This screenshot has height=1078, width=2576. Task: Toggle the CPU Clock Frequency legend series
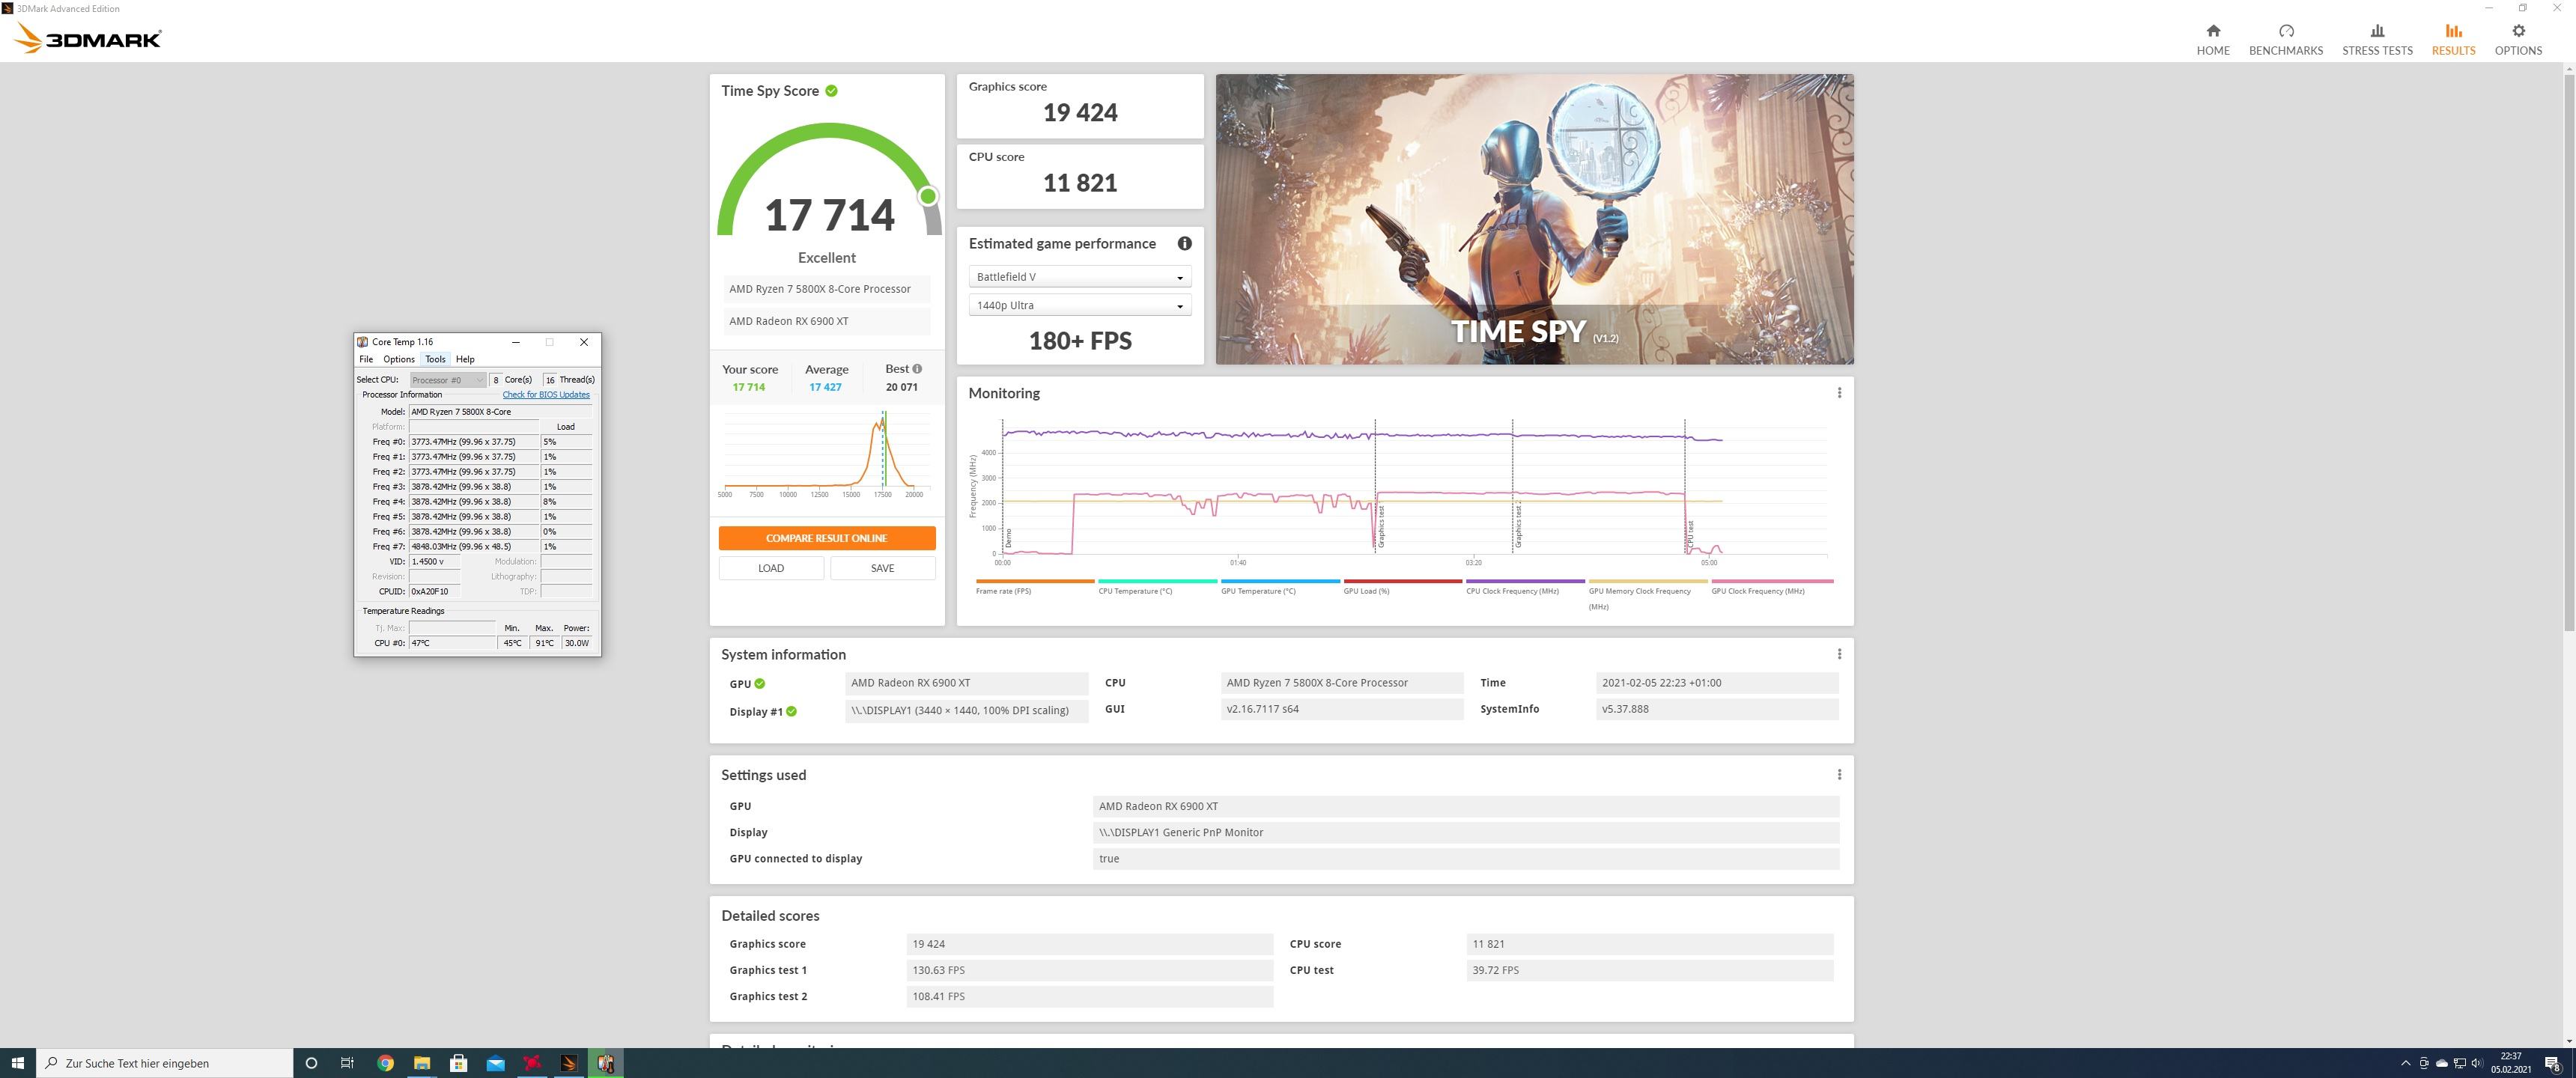coord(1525,587)
